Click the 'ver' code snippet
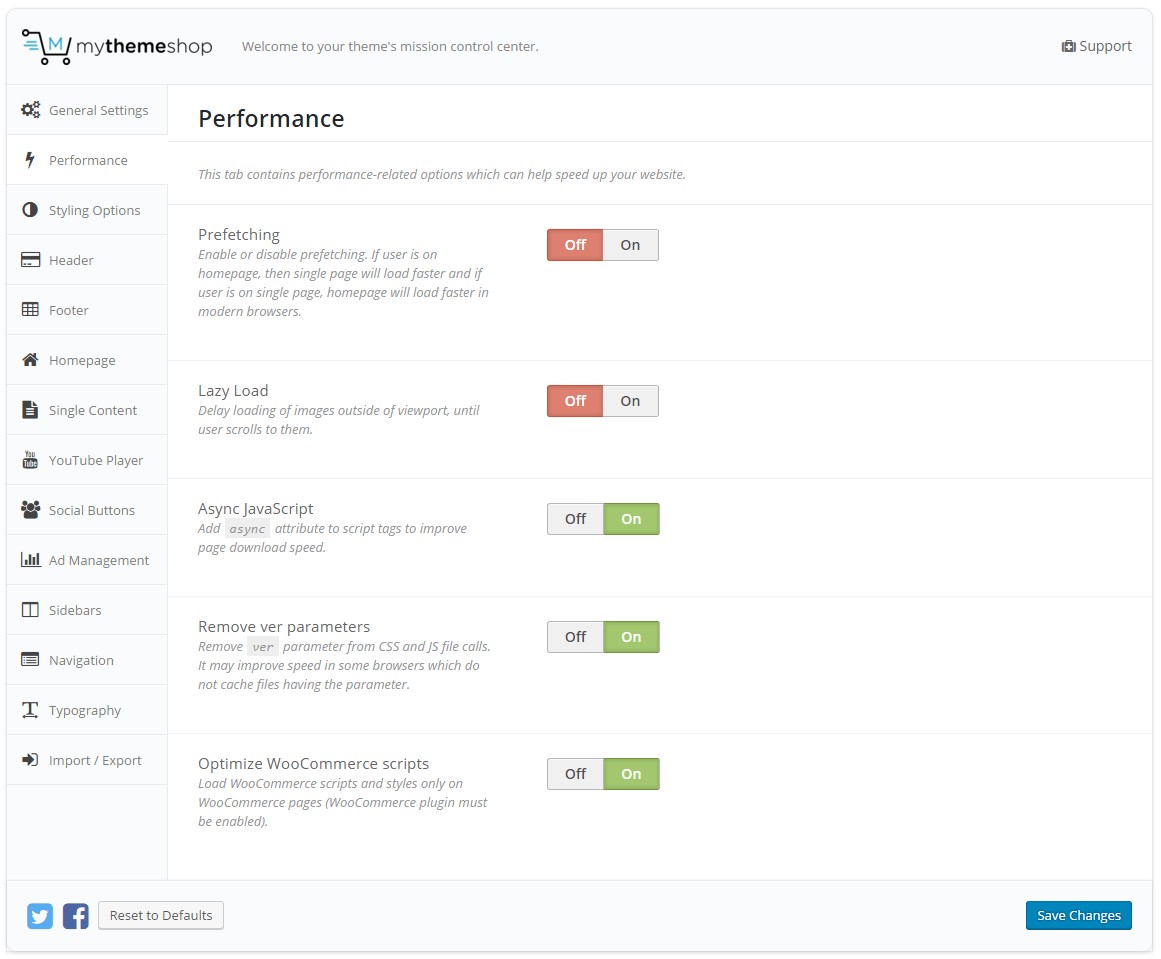The width and height of the screenshot is (1161, 959). [263, 646]
